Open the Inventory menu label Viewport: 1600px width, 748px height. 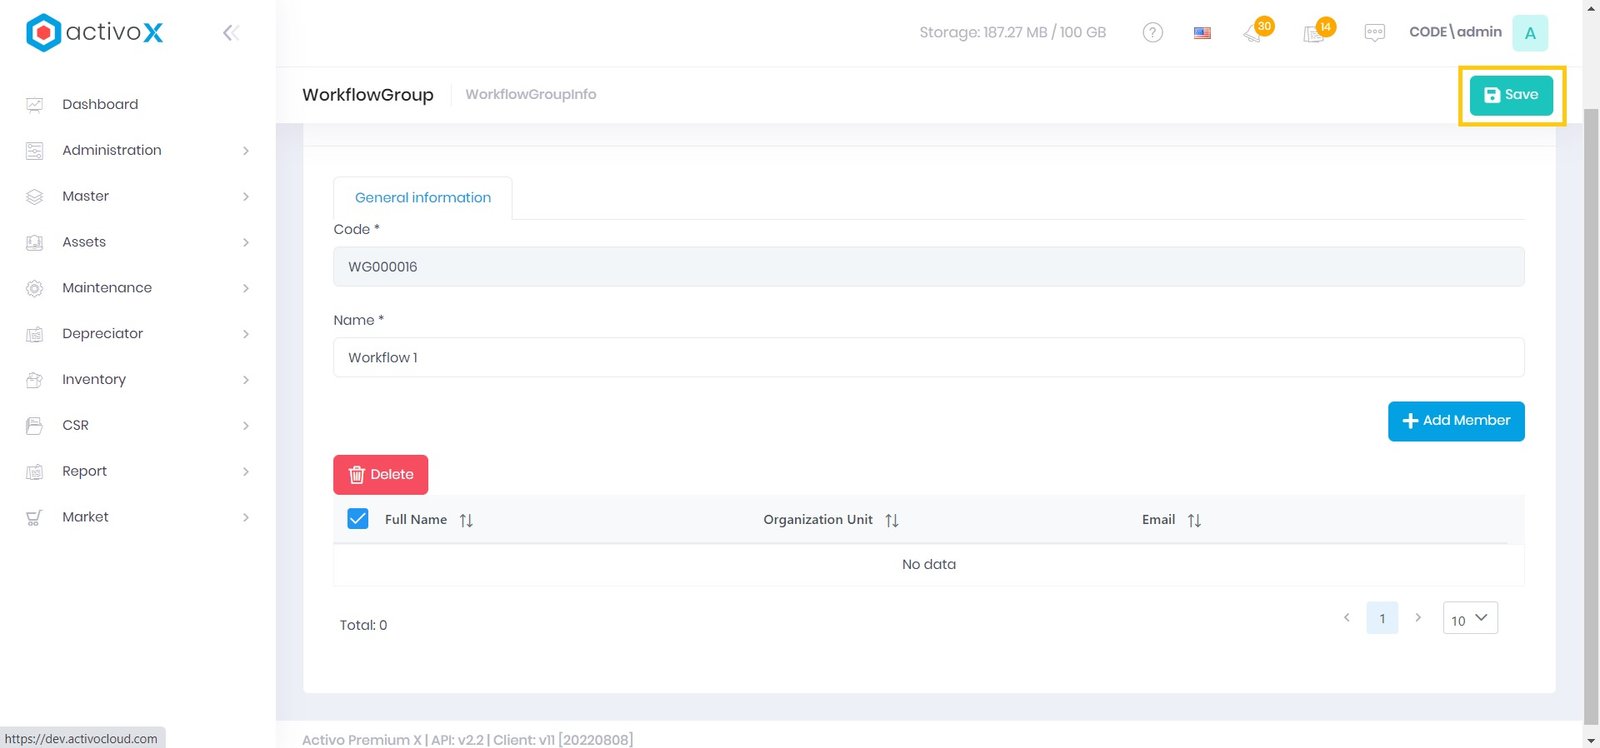(x=94, y=380)
